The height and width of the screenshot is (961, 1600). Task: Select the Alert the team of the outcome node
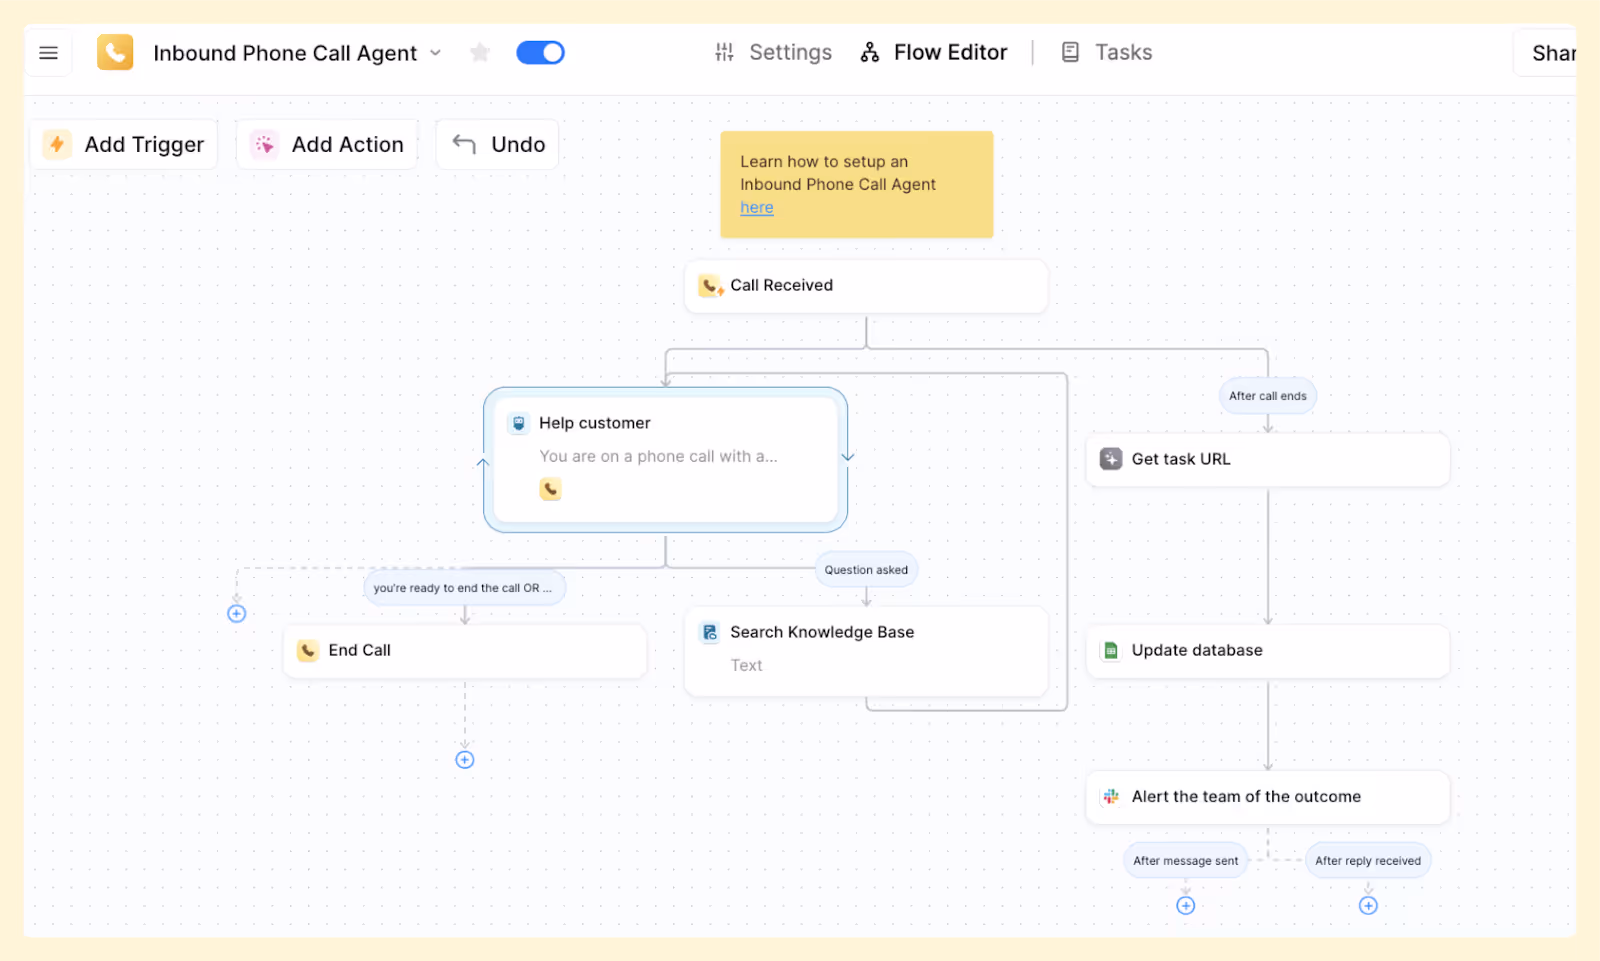(1268, 797)
